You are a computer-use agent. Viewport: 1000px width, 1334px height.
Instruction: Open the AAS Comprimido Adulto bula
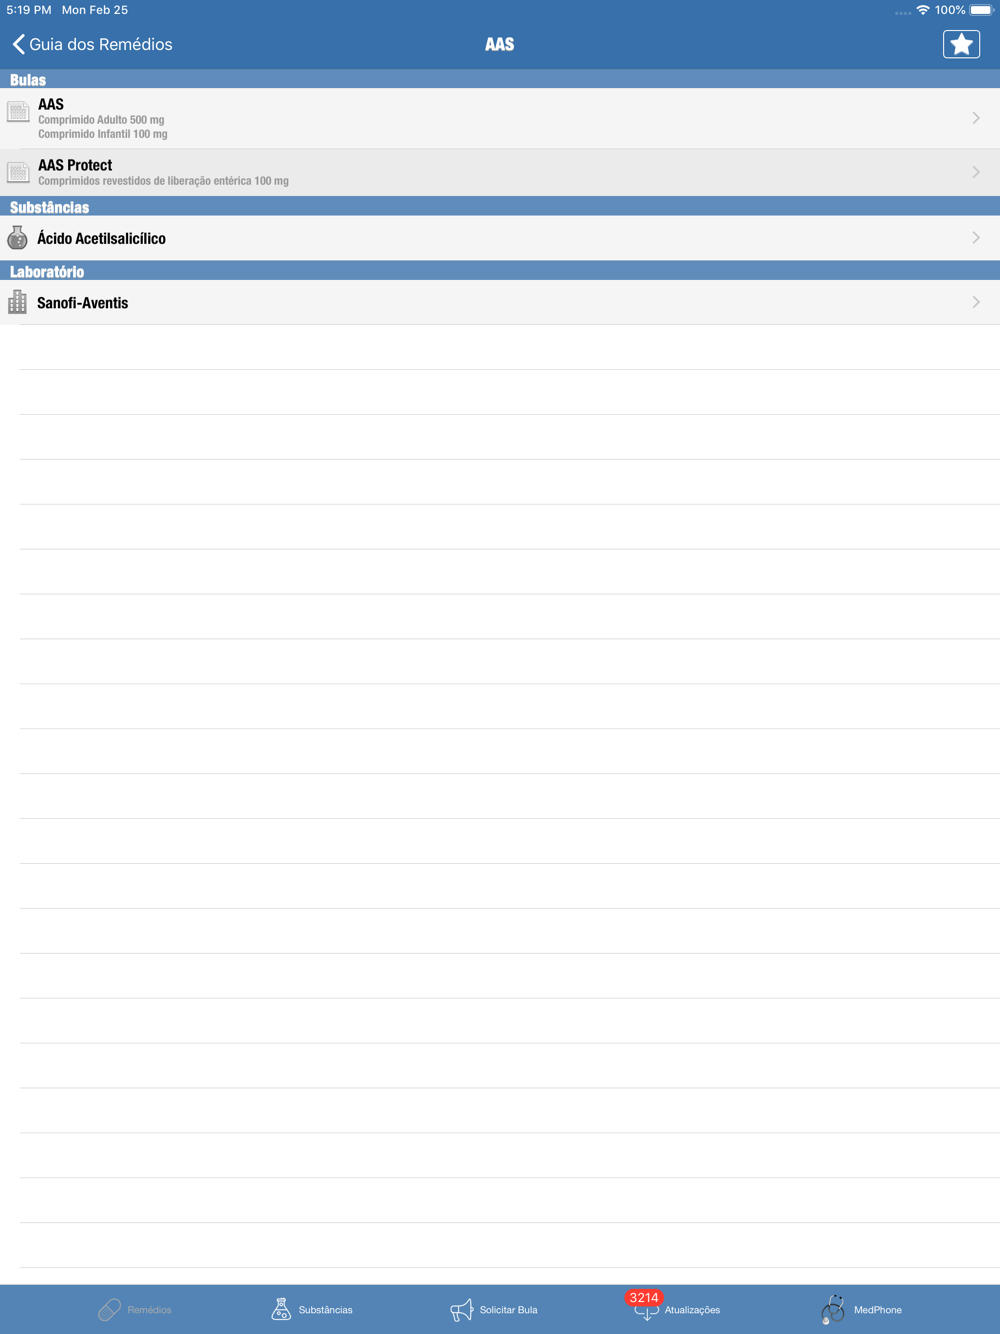pos(500,118)
